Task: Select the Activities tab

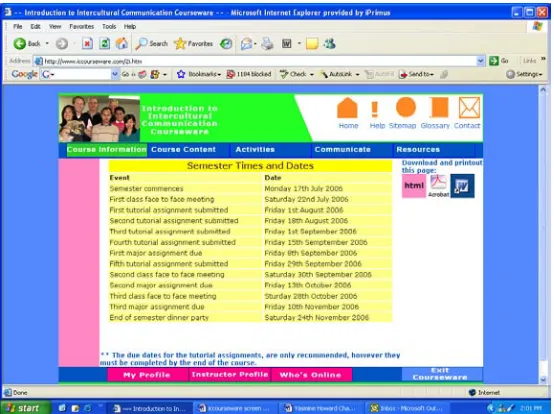Action: click(x=255, y=149)
